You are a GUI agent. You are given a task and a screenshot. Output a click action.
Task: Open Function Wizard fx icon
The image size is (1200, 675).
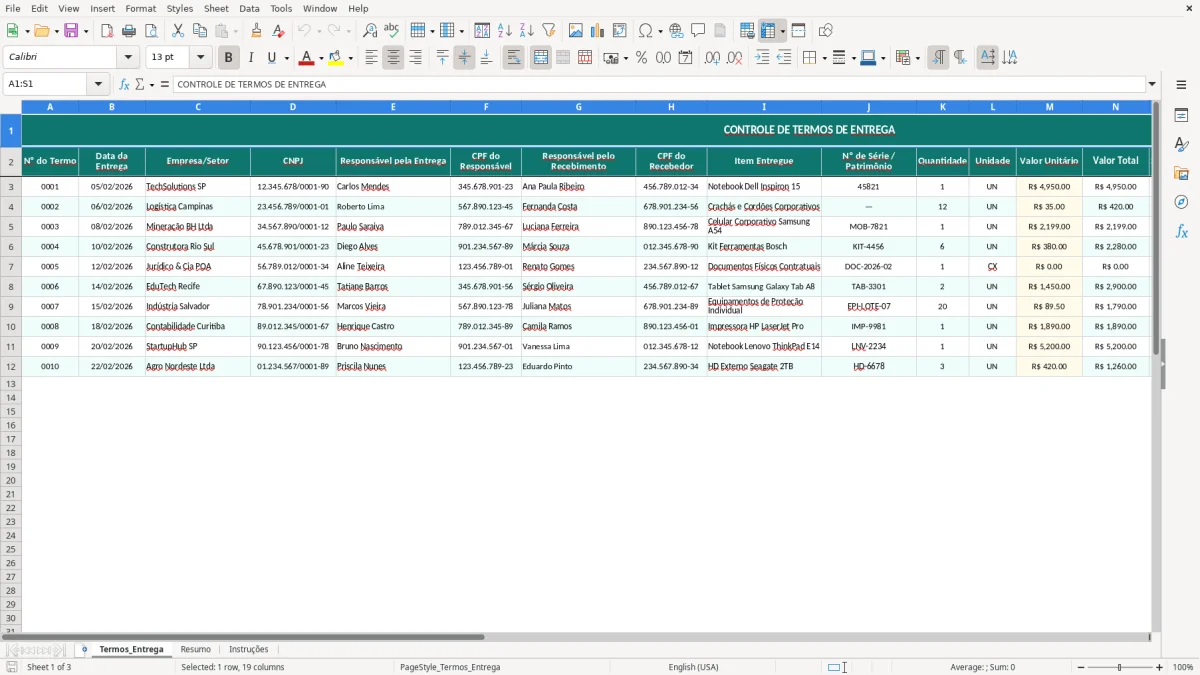point(124,84)
